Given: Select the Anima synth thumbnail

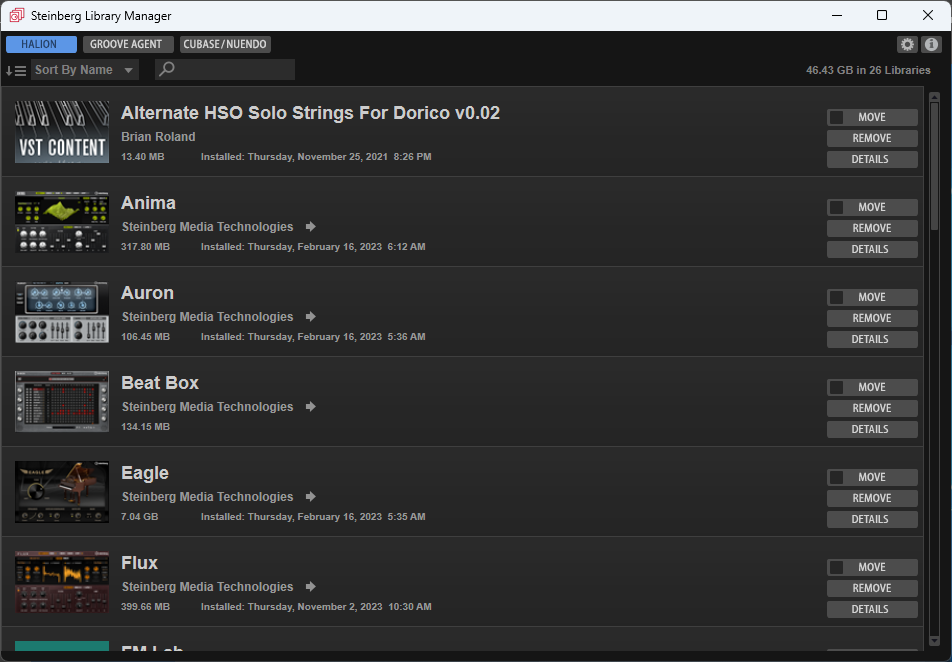Looking at the screenshot, I should tap(62, 222).
